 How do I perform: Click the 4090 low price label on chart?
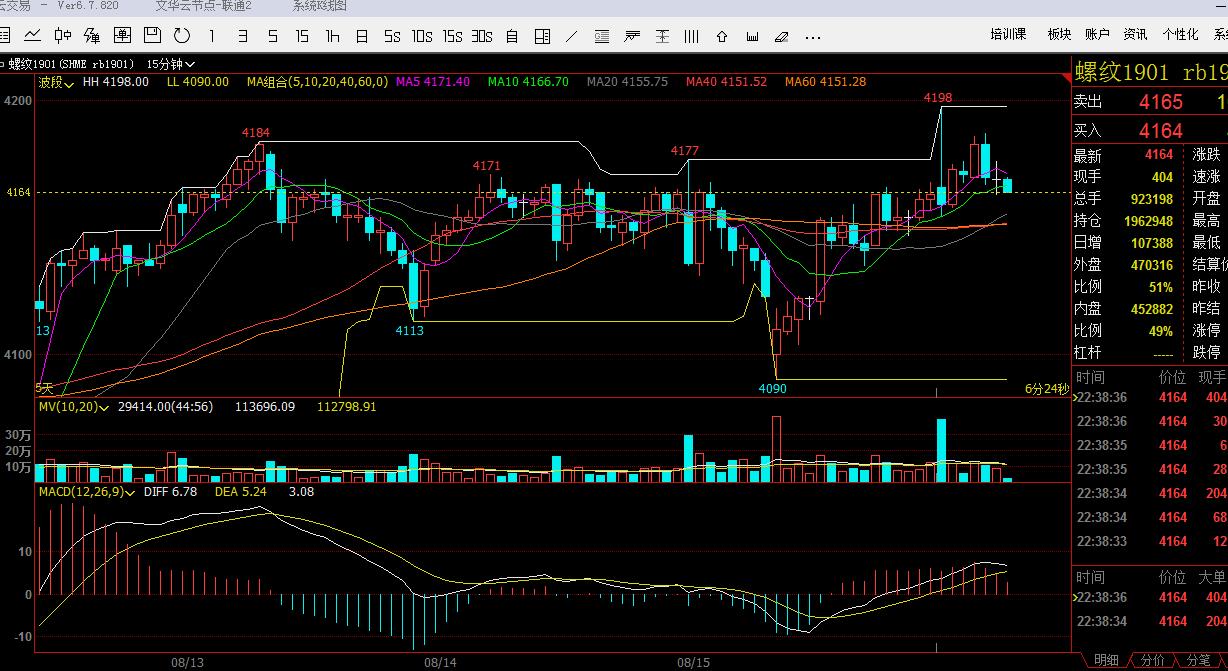pos(773,388)
